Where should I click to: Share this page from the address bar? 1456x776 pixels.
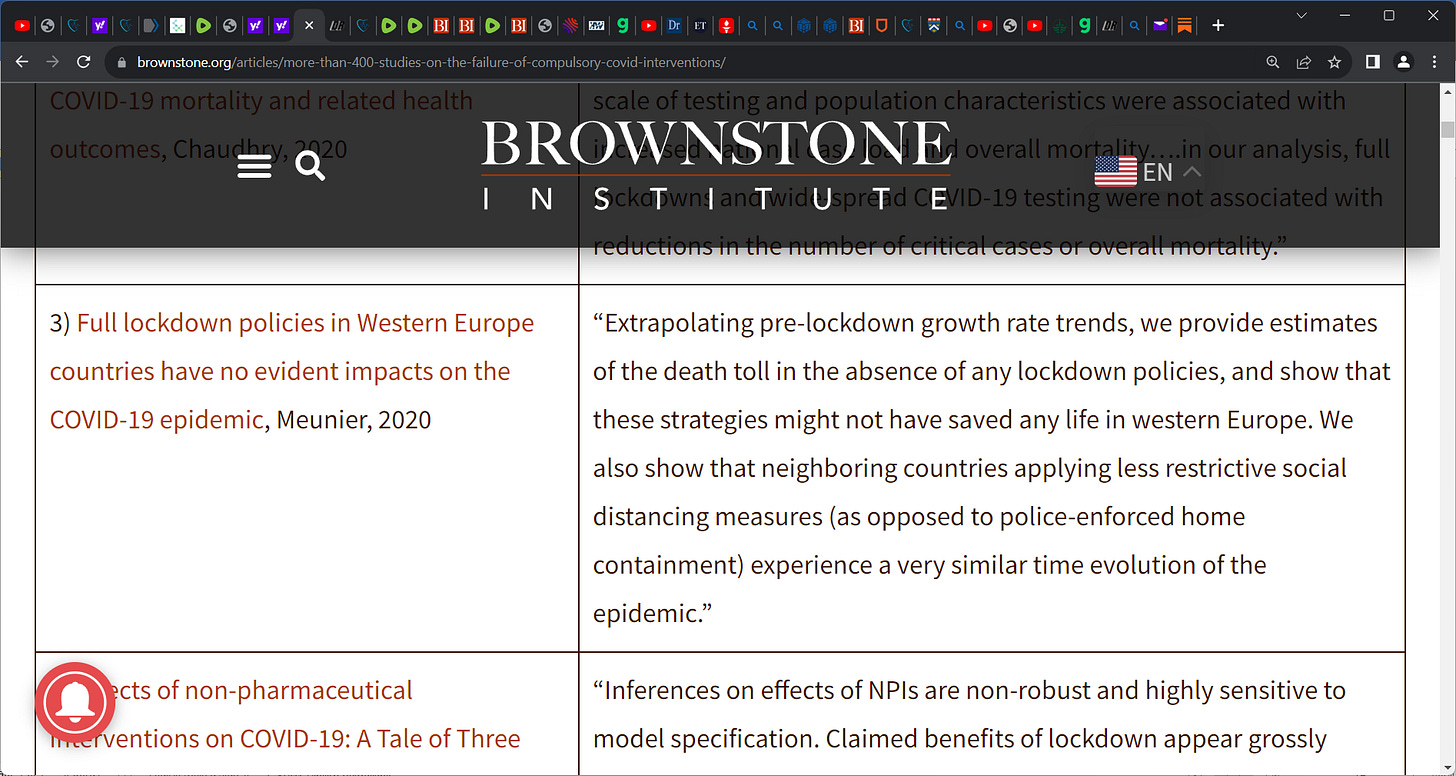(1304, 62)
